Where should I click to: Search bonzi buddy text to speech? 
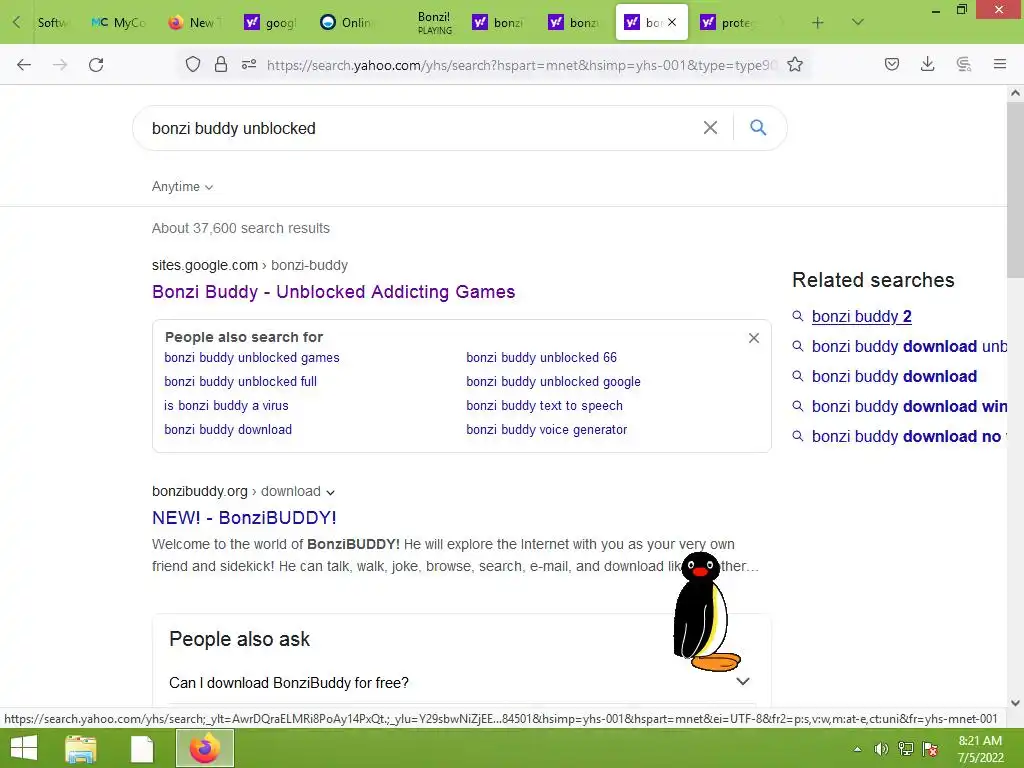(544, 406)
